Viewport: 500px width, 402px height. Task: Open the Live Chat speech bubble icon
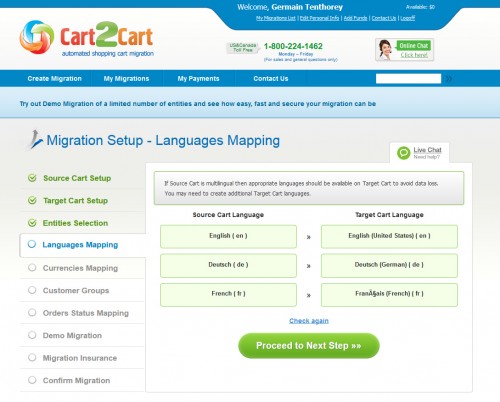(403, 153)
